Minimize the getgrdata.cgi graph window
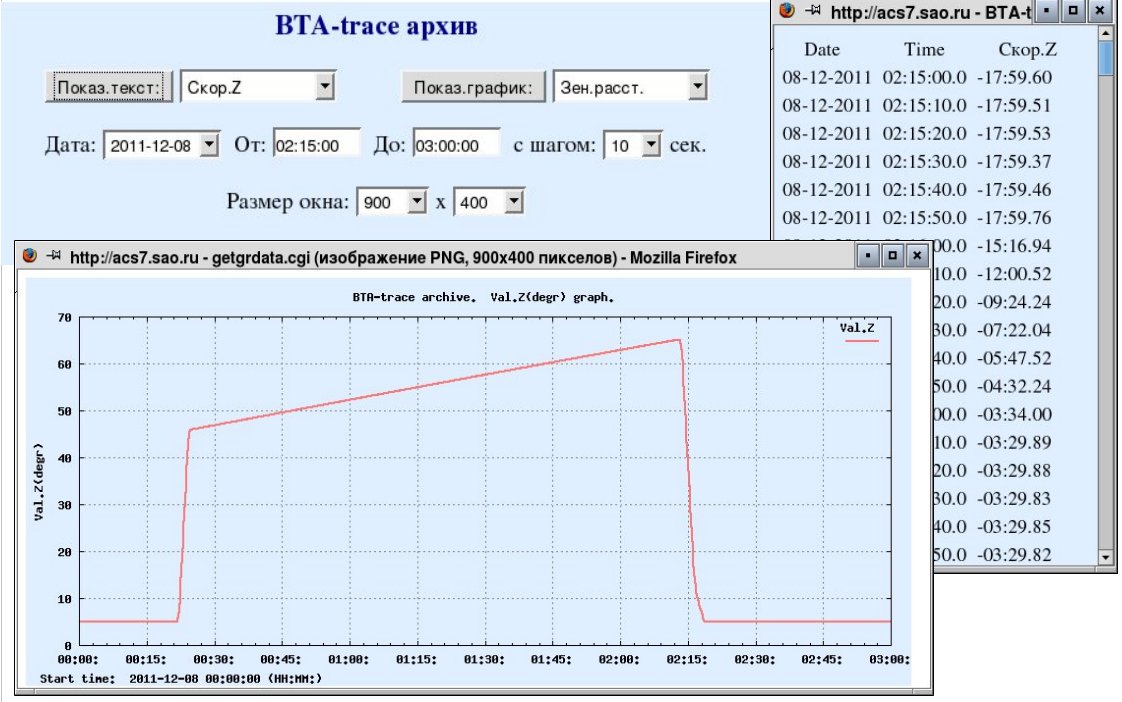The image size is (1122, 702). click(x=868, y=255)
